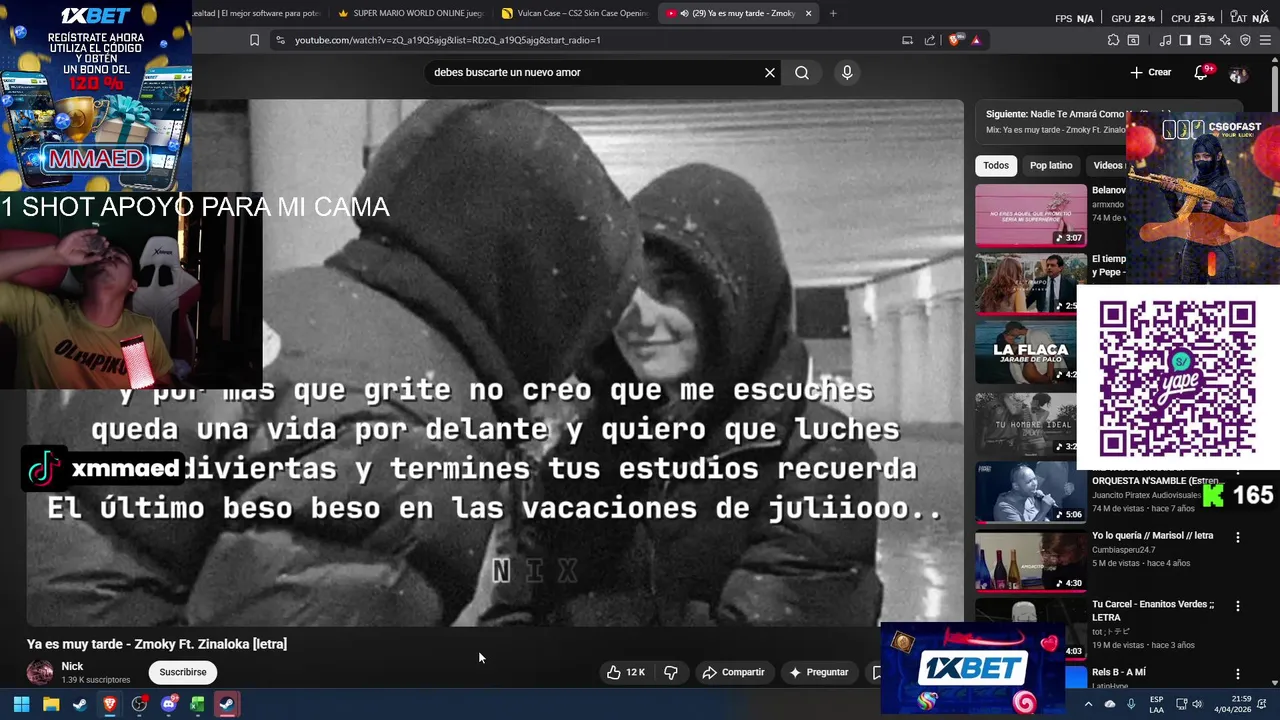Clear the YouTube search box with the X
This screenshot has height=720, width=1280.
[x=770, y=73]
